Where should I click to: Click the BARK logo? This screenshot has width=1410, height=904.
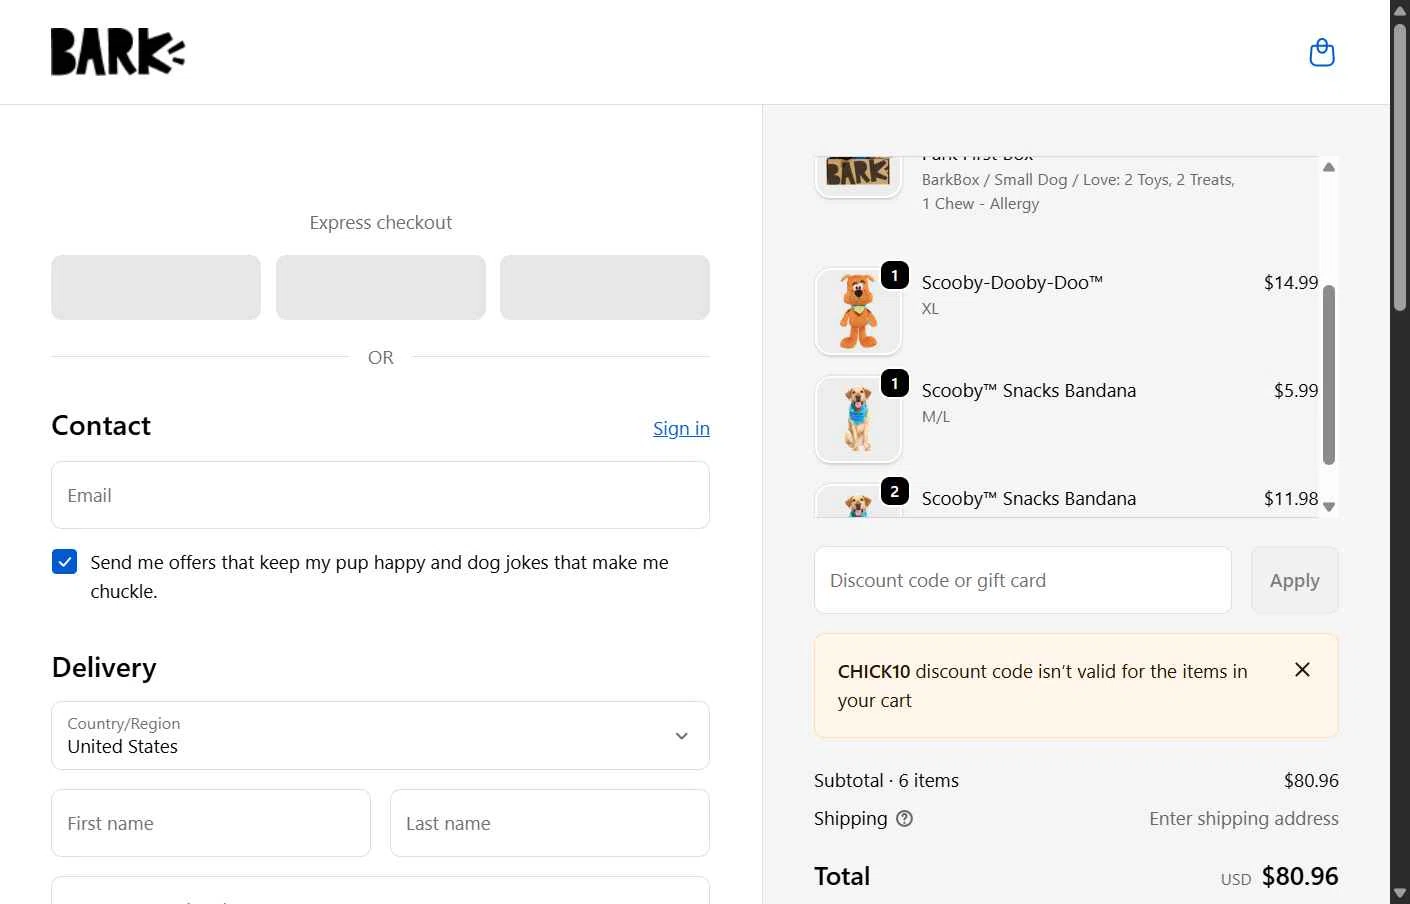[118, 52]
